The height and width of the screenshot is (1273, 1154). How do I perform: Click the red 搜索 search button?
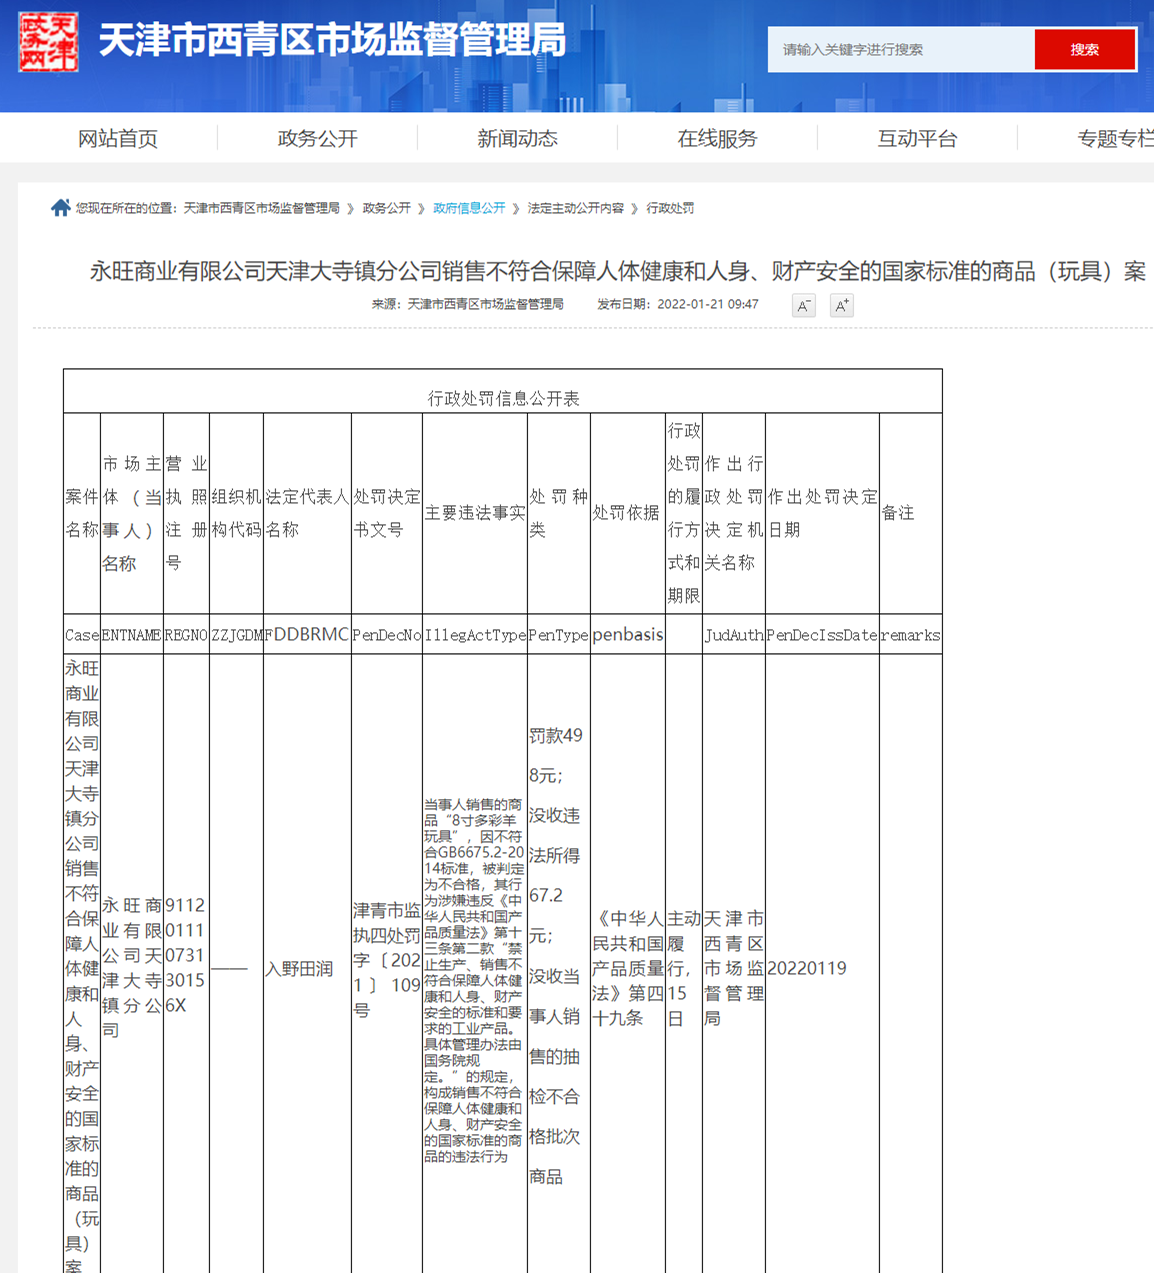point(1085,49)
